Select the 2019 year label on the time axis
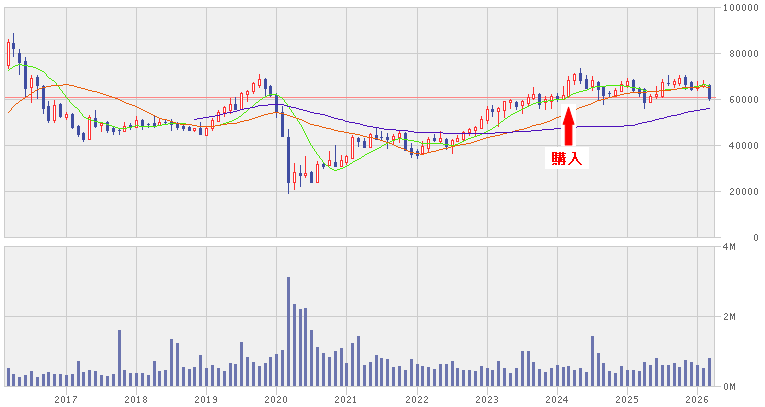 tap(206, 399)
